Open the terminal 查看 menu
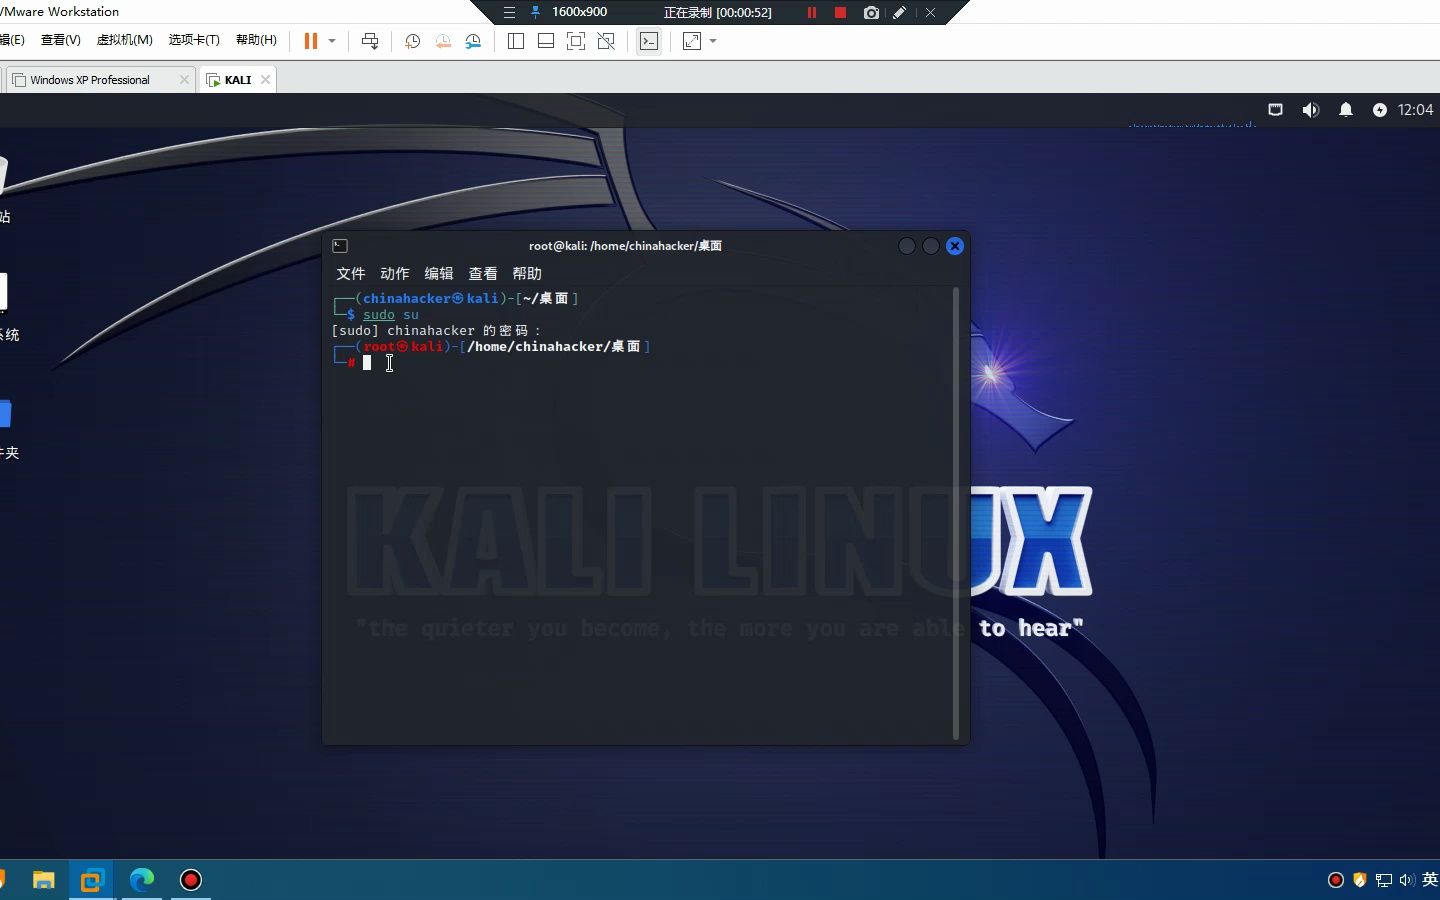 [x=483, y=273]
